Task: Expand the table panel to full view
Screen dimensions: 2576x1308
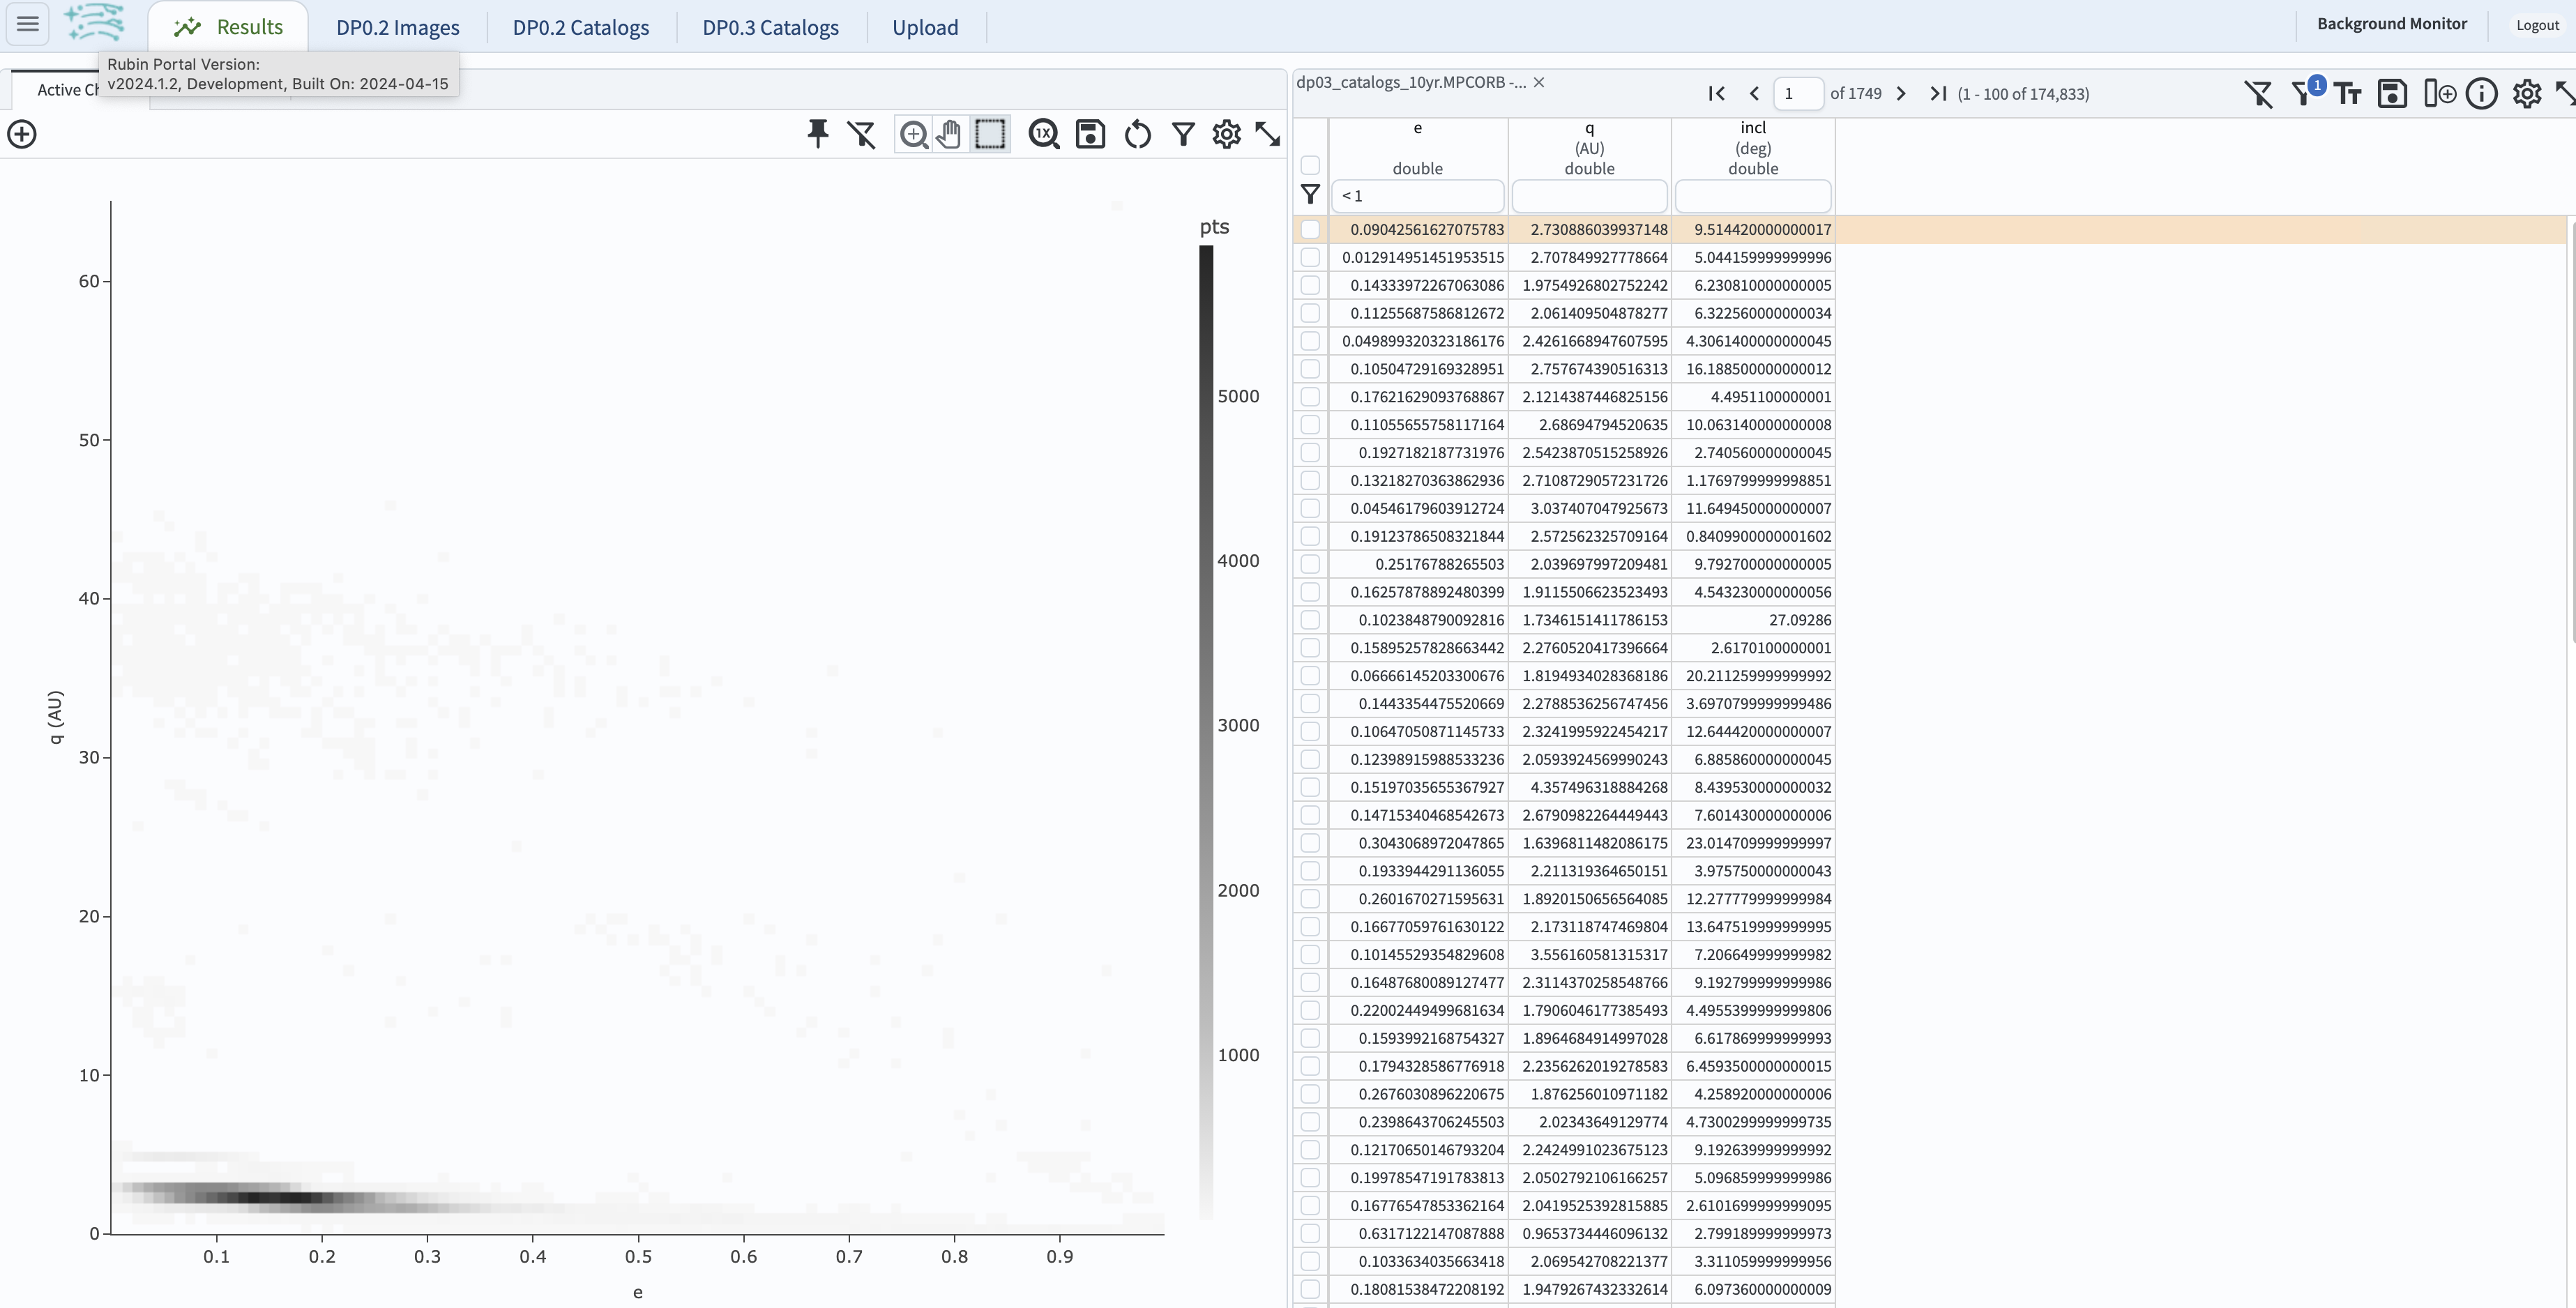Action: [2565, 94]
